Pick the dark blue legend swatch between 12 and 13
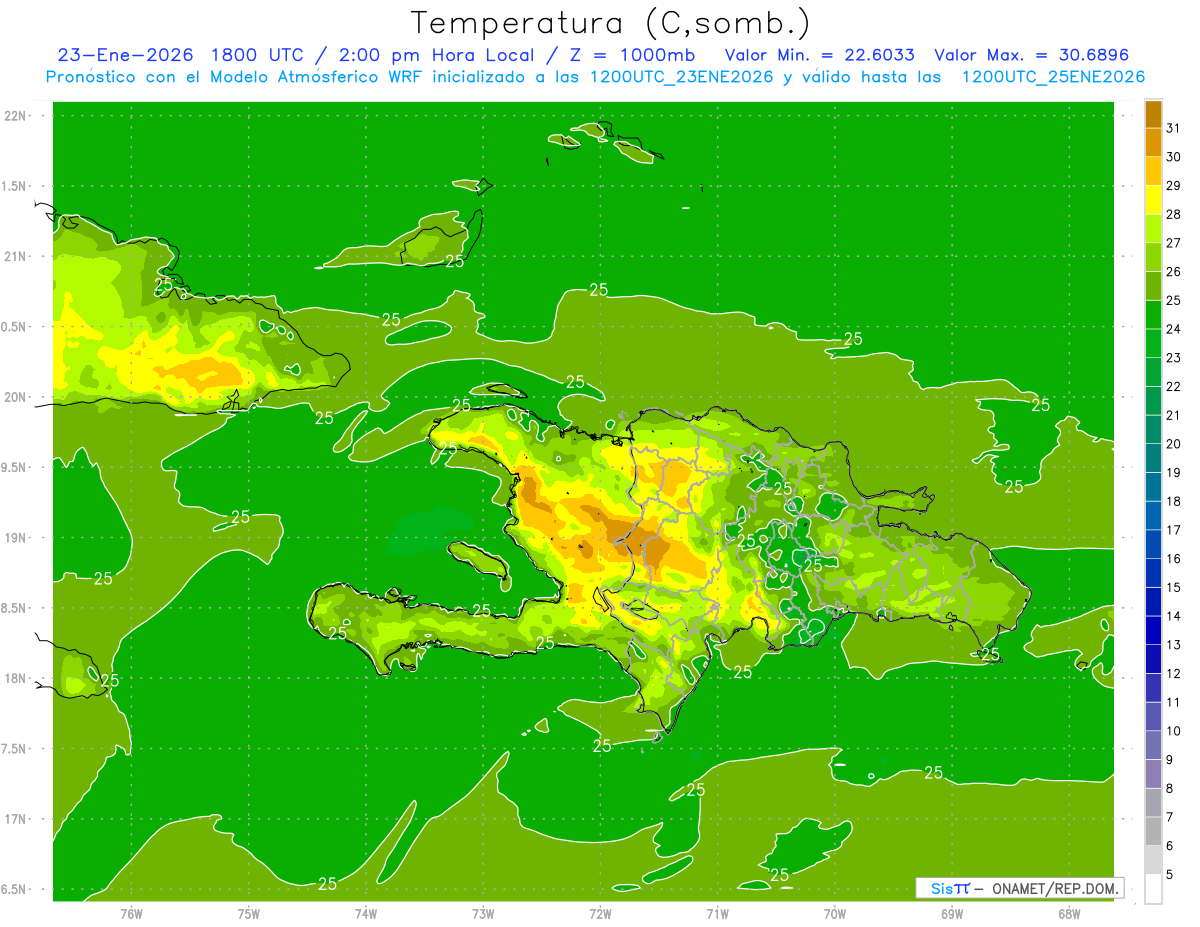 click(1153, 659)
